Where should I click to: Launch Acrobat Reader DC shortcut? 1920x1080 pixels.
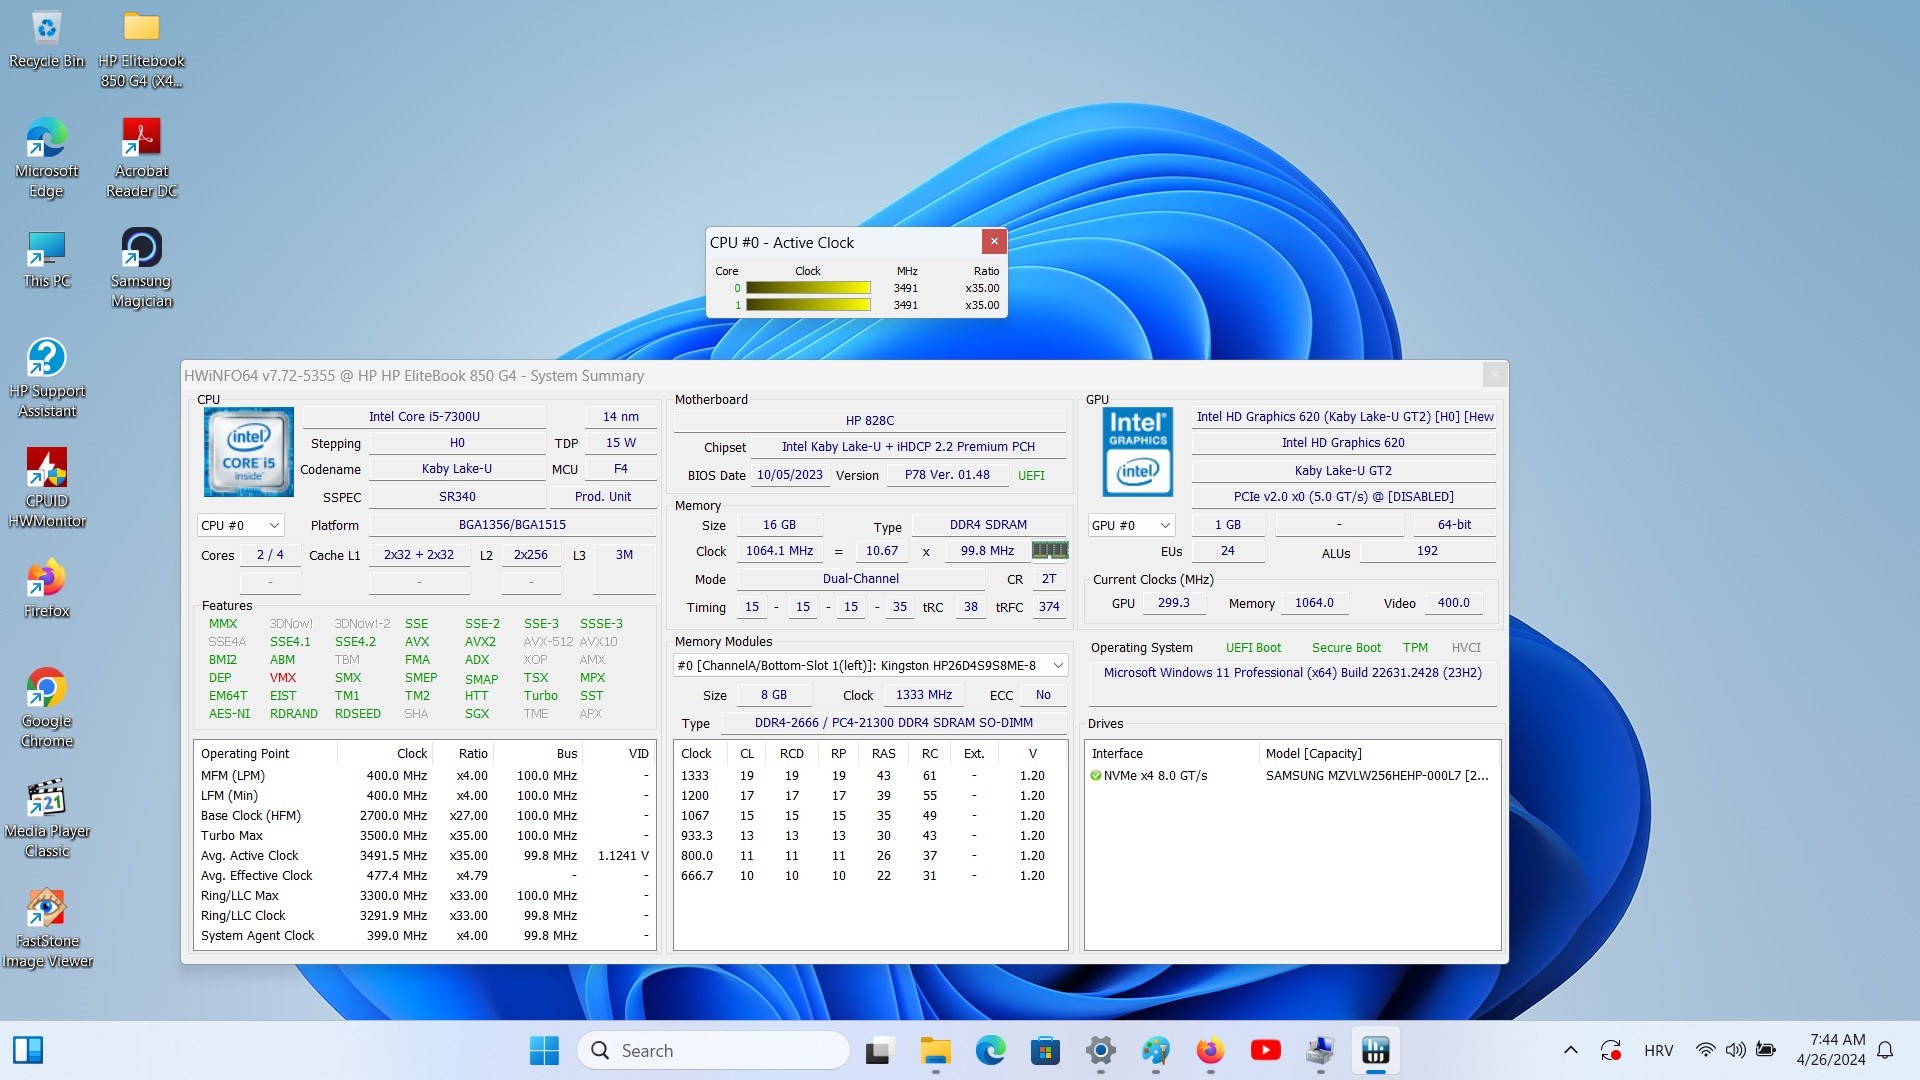141,158
